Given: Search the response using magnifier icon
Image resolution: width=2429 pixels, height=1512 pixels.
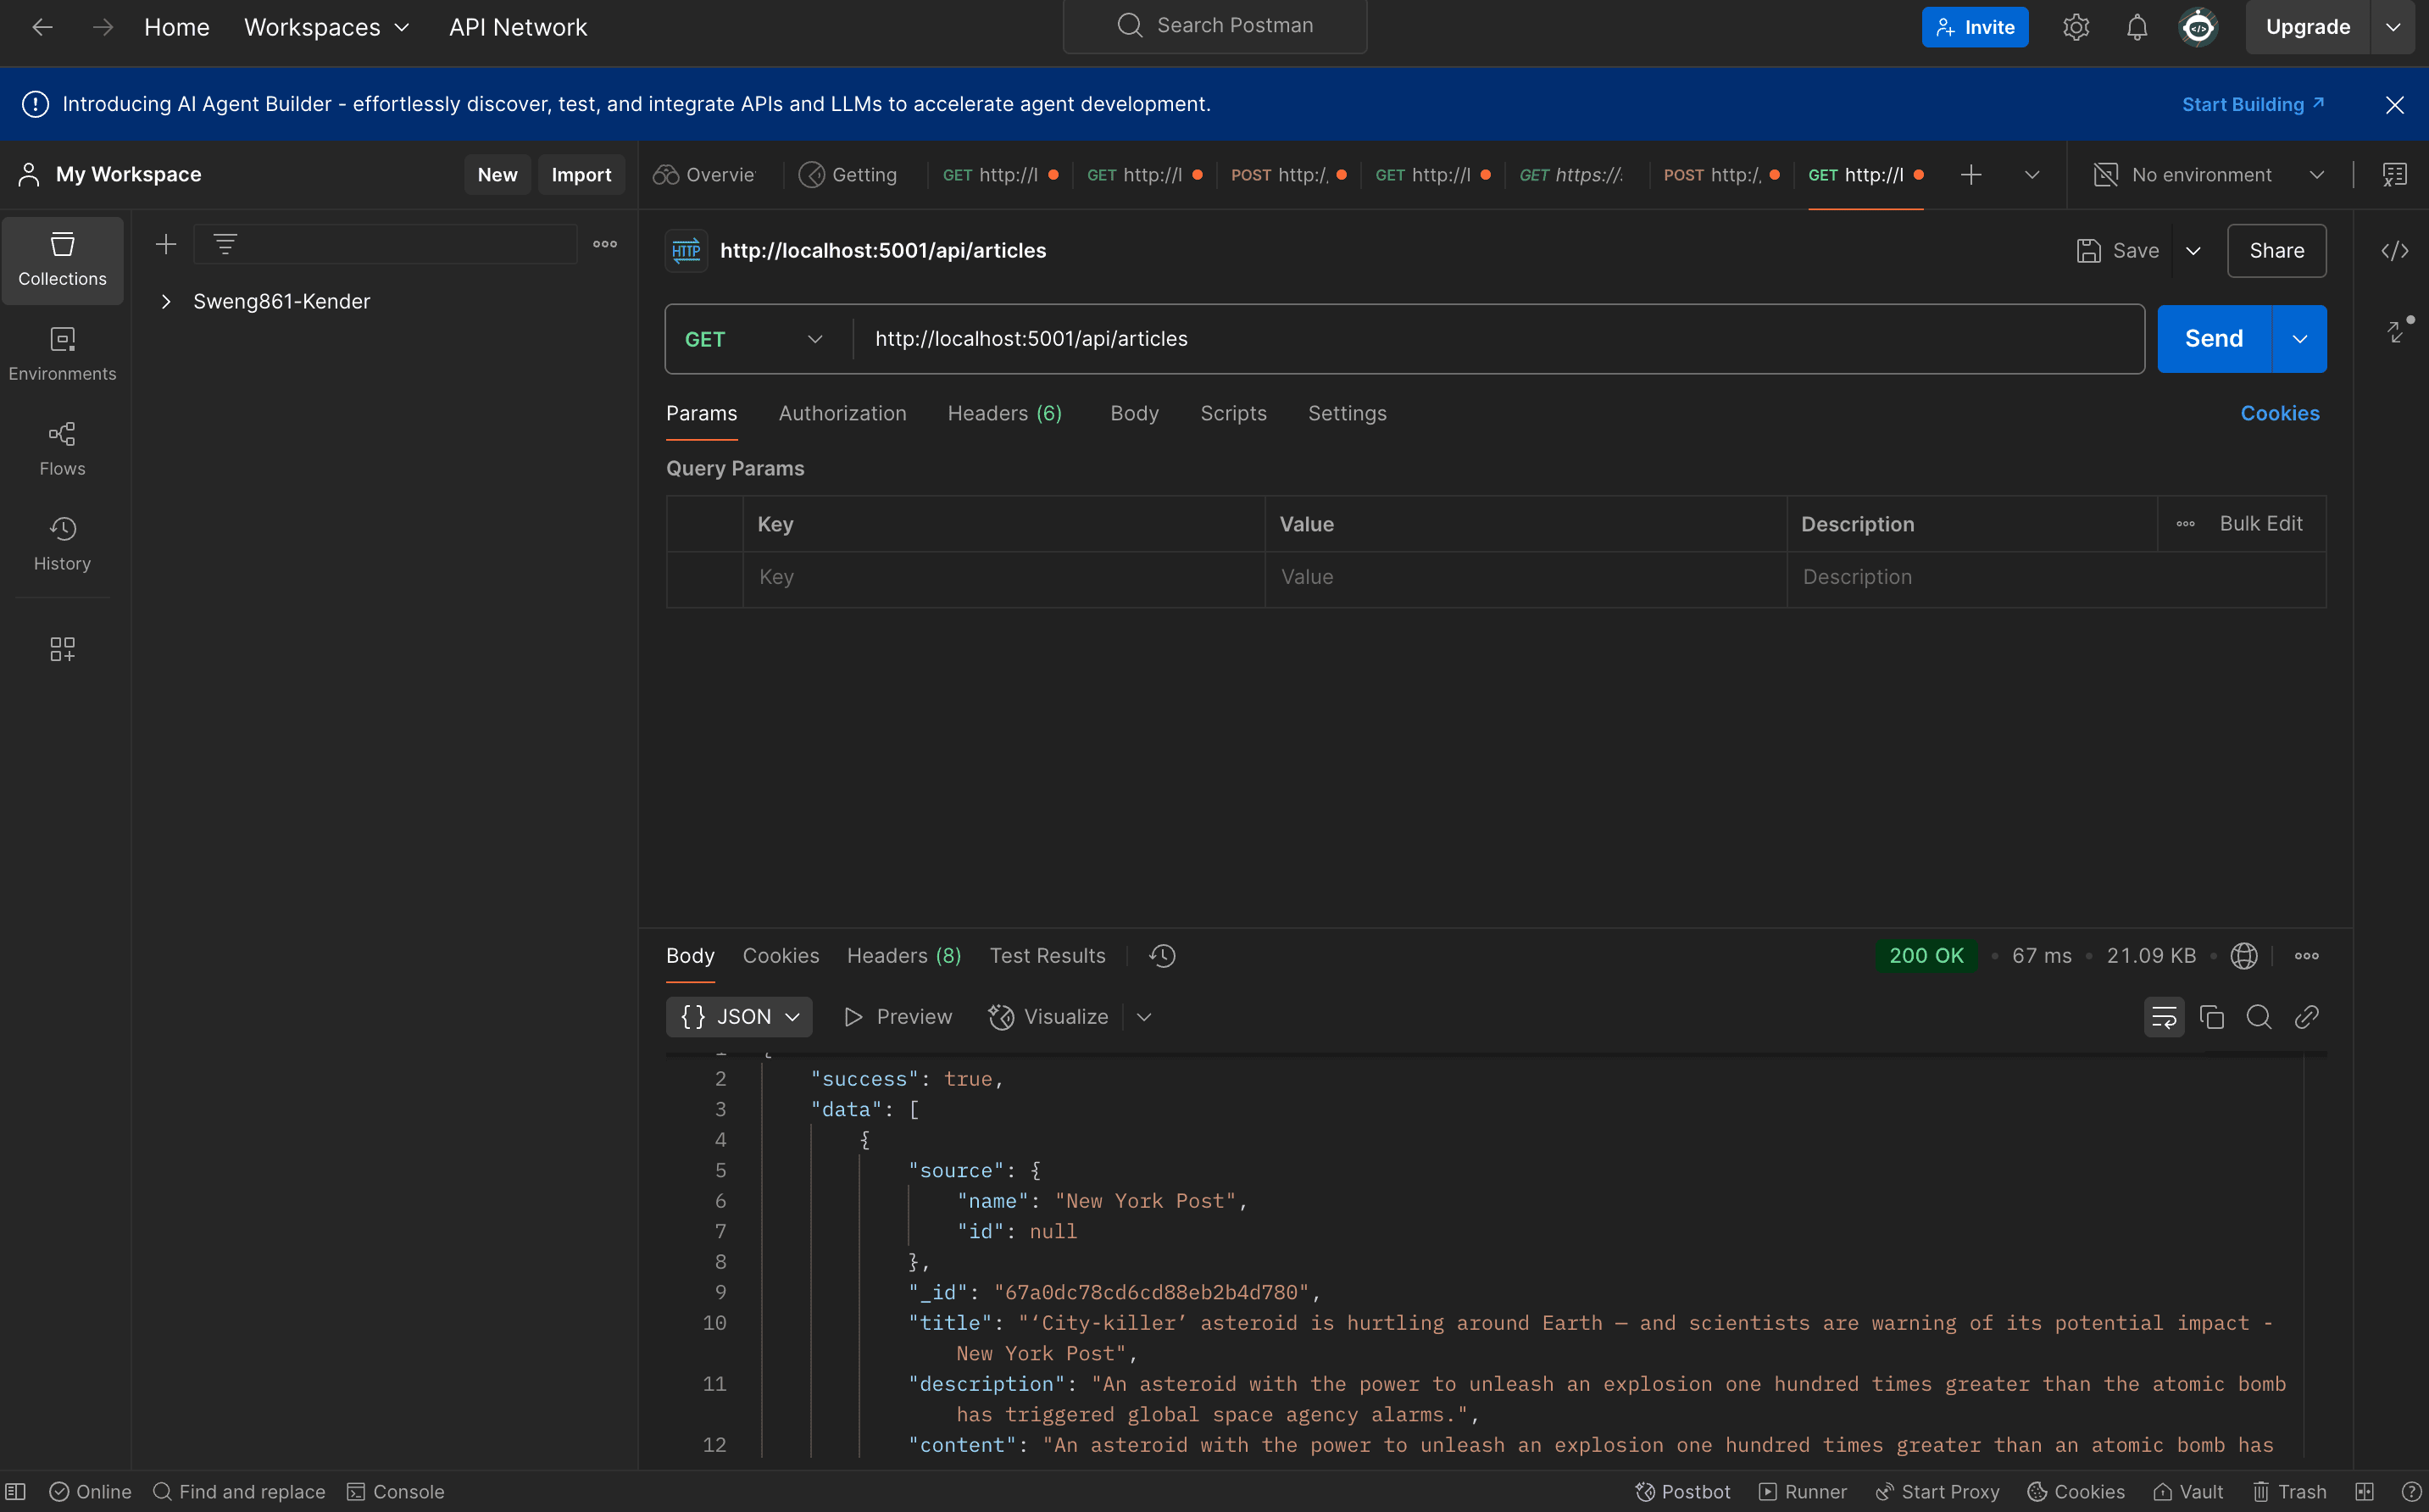Looking at the screenshot, I should [2259, 1017].
